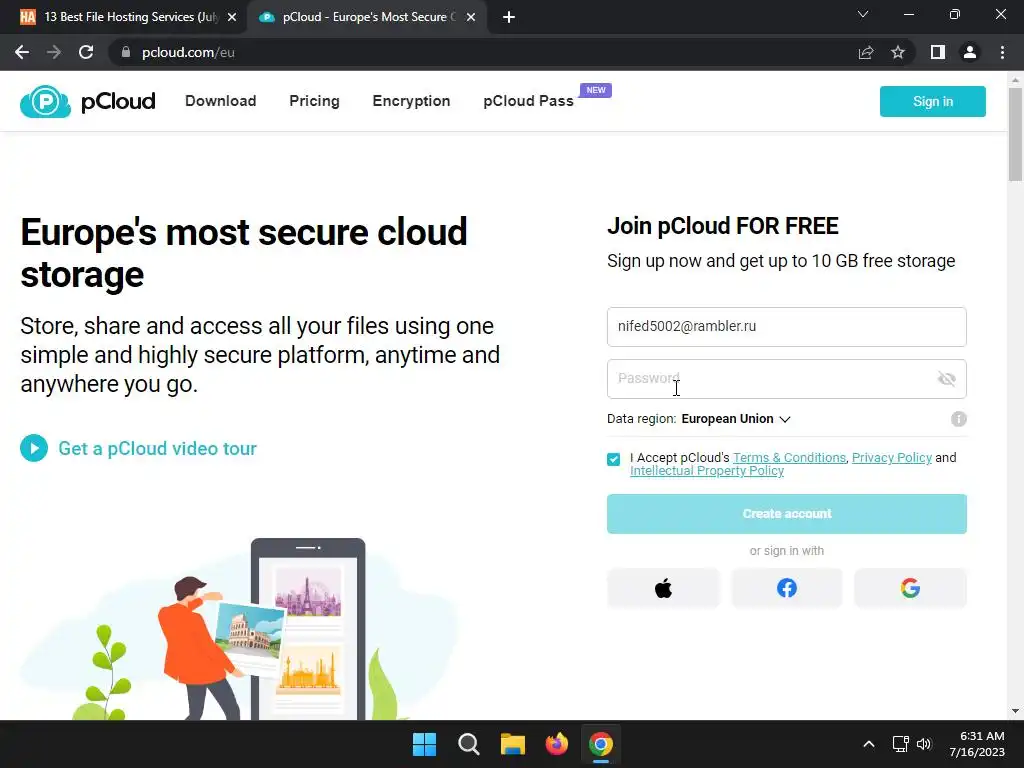Image resolution: width=1024 pixels, height=768 pixels.
Task: Click the scrollbar down arrow
Action: [1015, 711]
